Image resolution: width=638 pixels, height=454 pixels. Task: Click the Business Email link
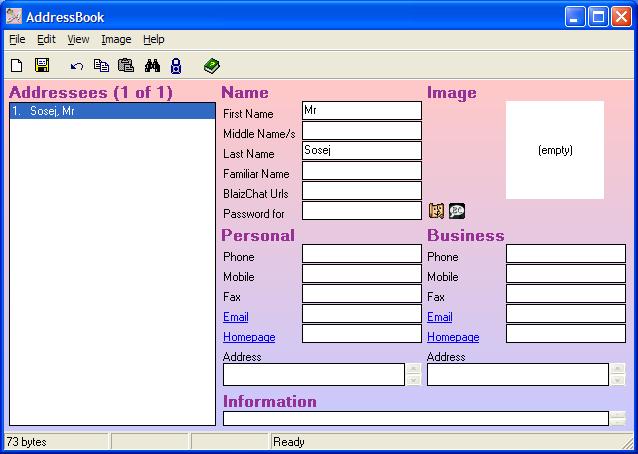point(439,317)
